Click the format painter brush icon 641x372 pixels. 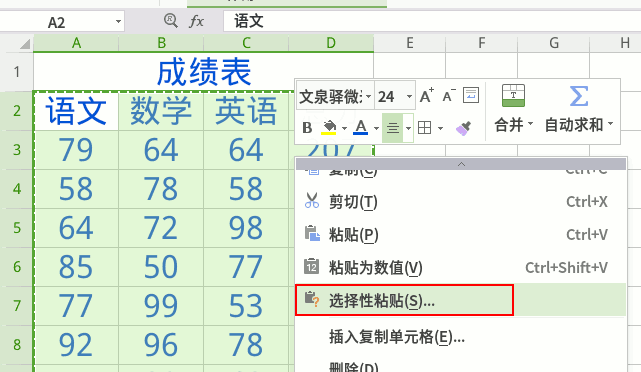tap(464, 128)
